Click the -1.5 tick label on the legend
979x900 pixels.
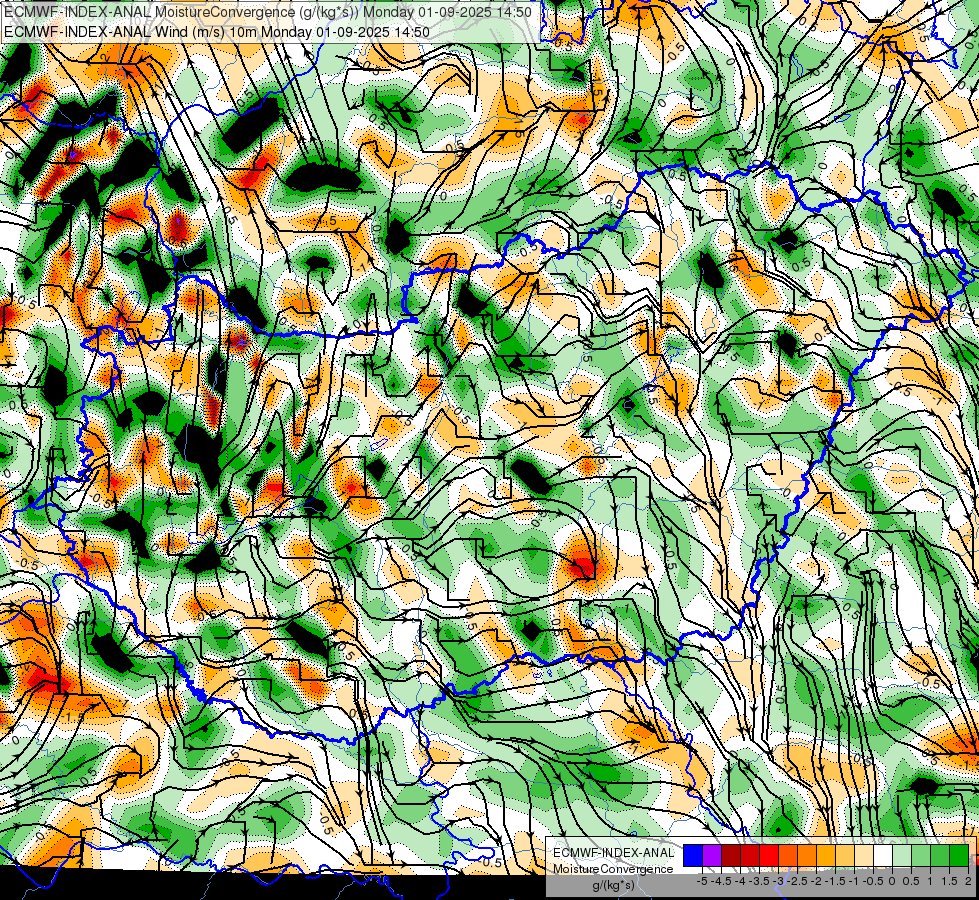(x=835, y=881)
